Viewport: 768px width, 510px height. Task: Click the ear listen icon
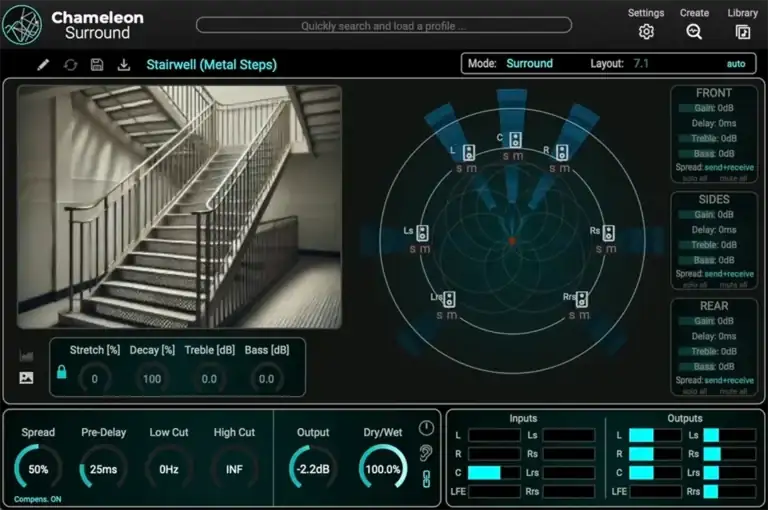tap(426, 453)
